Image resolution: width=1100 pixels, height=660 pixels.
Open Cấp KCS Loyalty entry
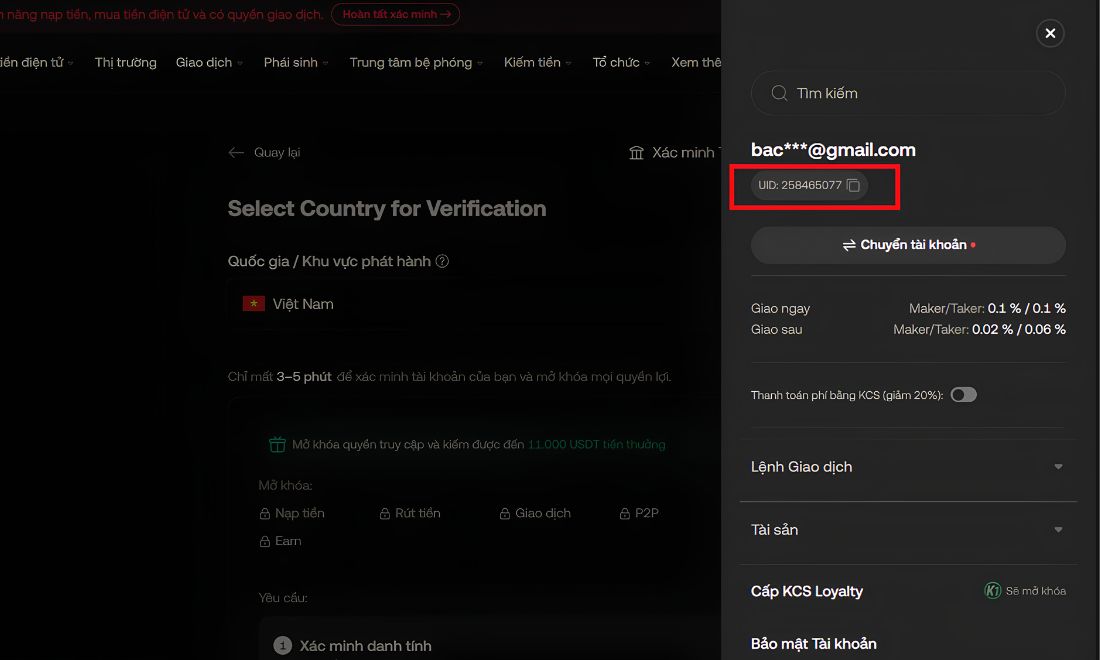807,591
